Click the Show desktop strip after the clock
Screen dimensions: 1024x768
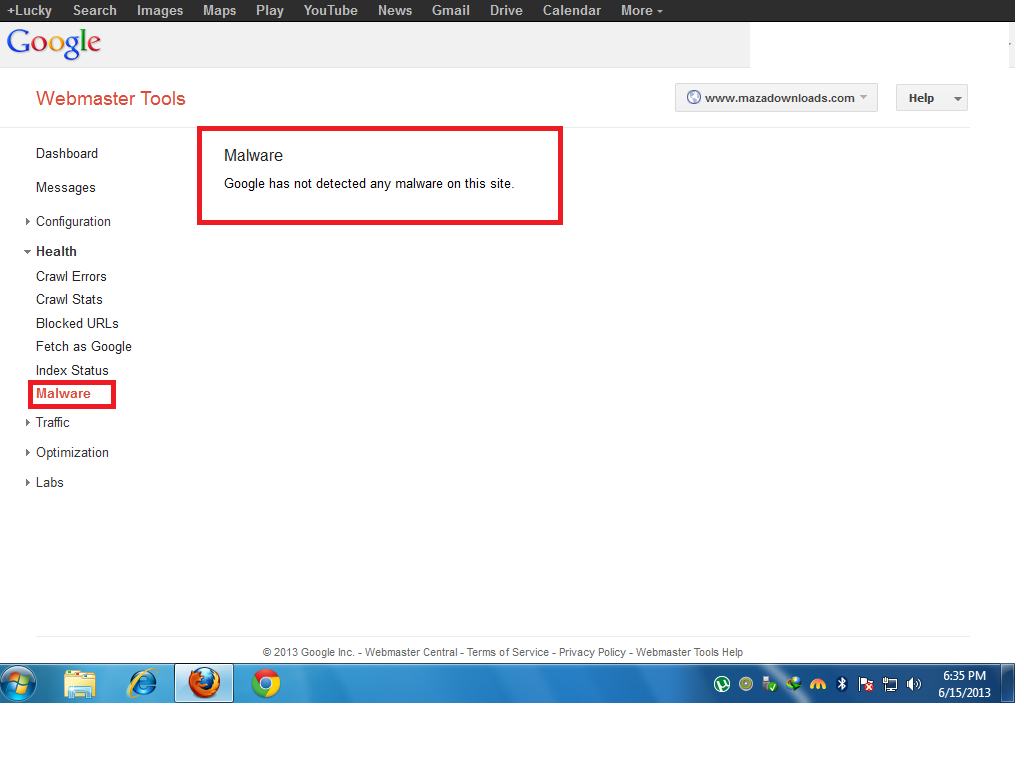click(x=1009, y=684)
